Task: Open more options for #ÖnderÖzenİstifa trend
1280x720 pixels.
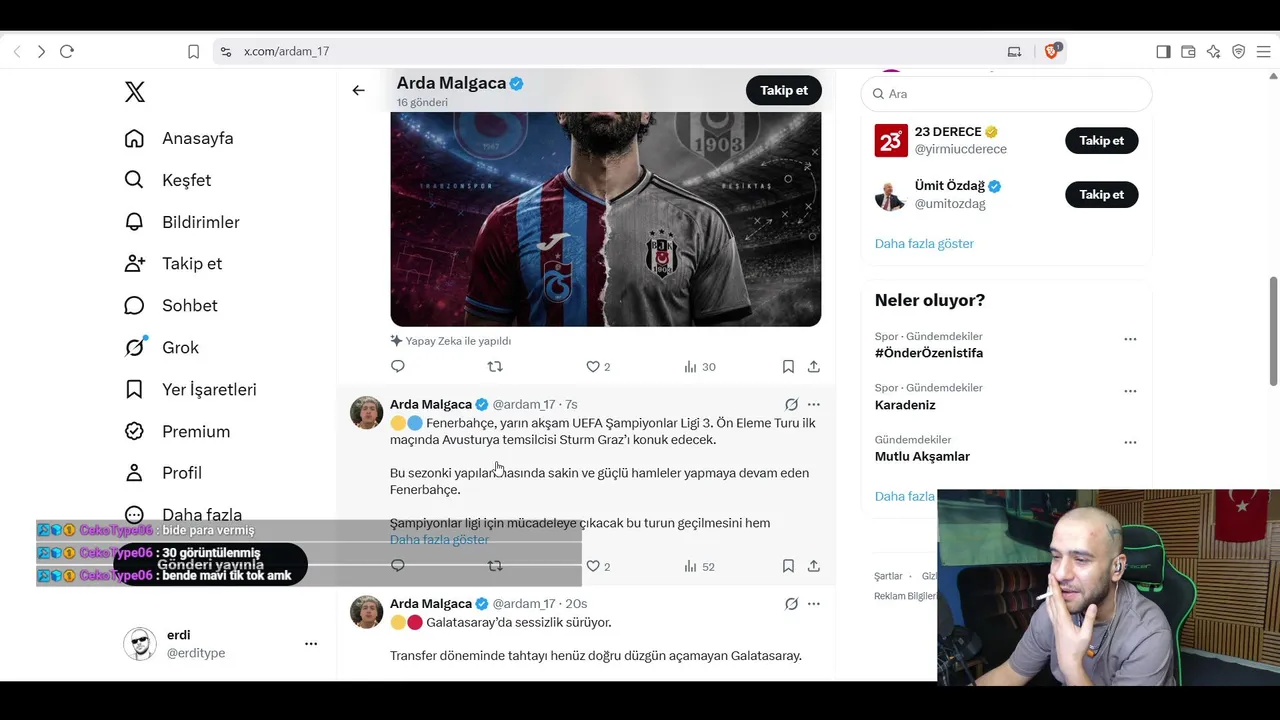Action: point(1130,339)
